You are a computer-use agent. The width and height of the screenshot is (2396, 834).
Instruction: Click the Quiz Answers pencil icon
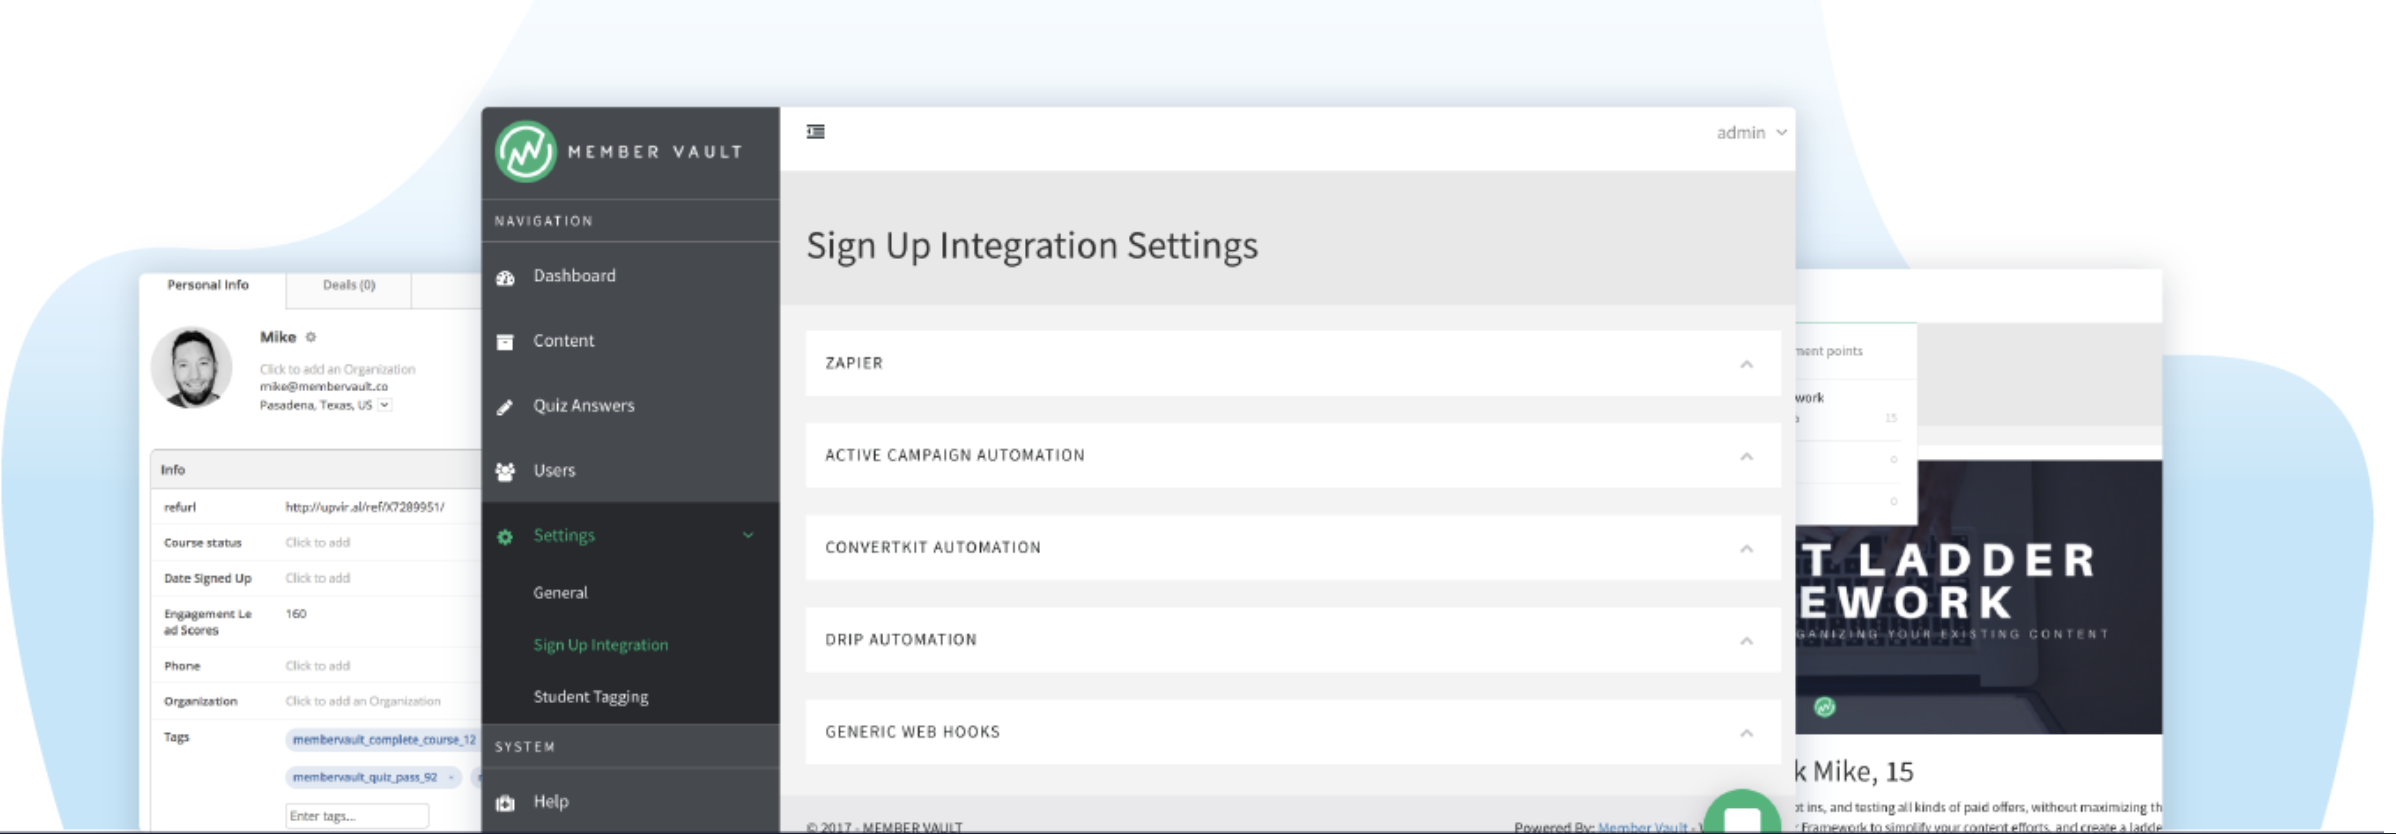(506, 407)
